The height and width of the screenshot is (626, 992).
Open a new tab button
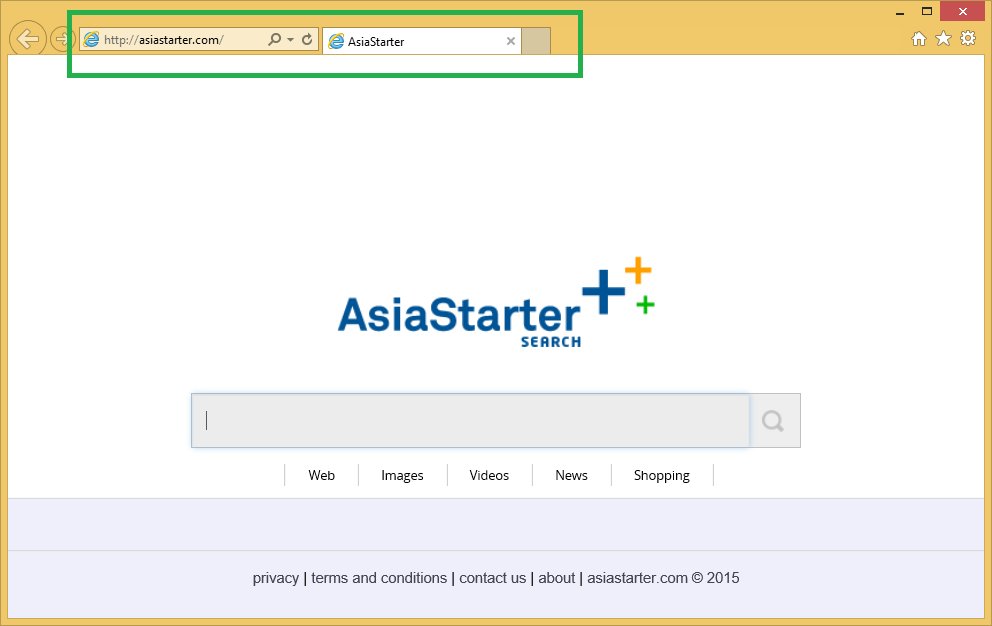(x=536, y=41)
